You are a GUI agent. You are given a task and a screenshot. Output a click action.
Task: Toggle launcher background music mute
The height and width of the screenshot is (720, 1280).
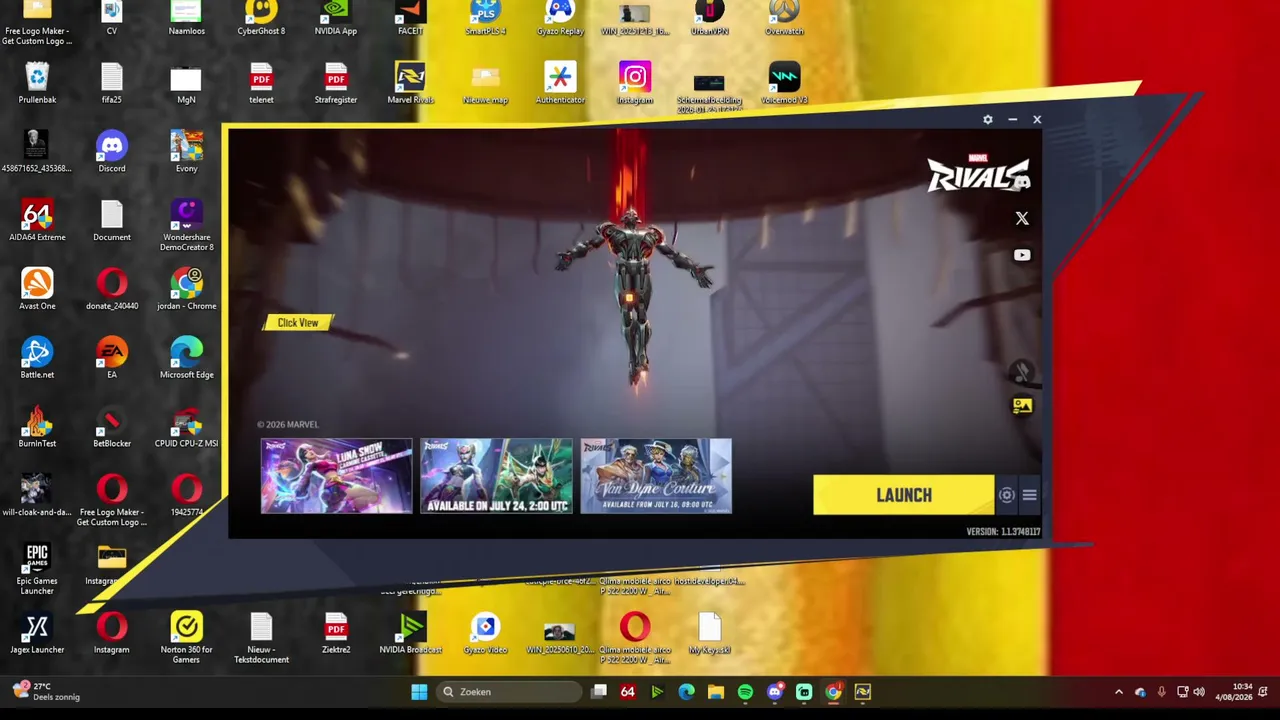tap(1021, 372)
